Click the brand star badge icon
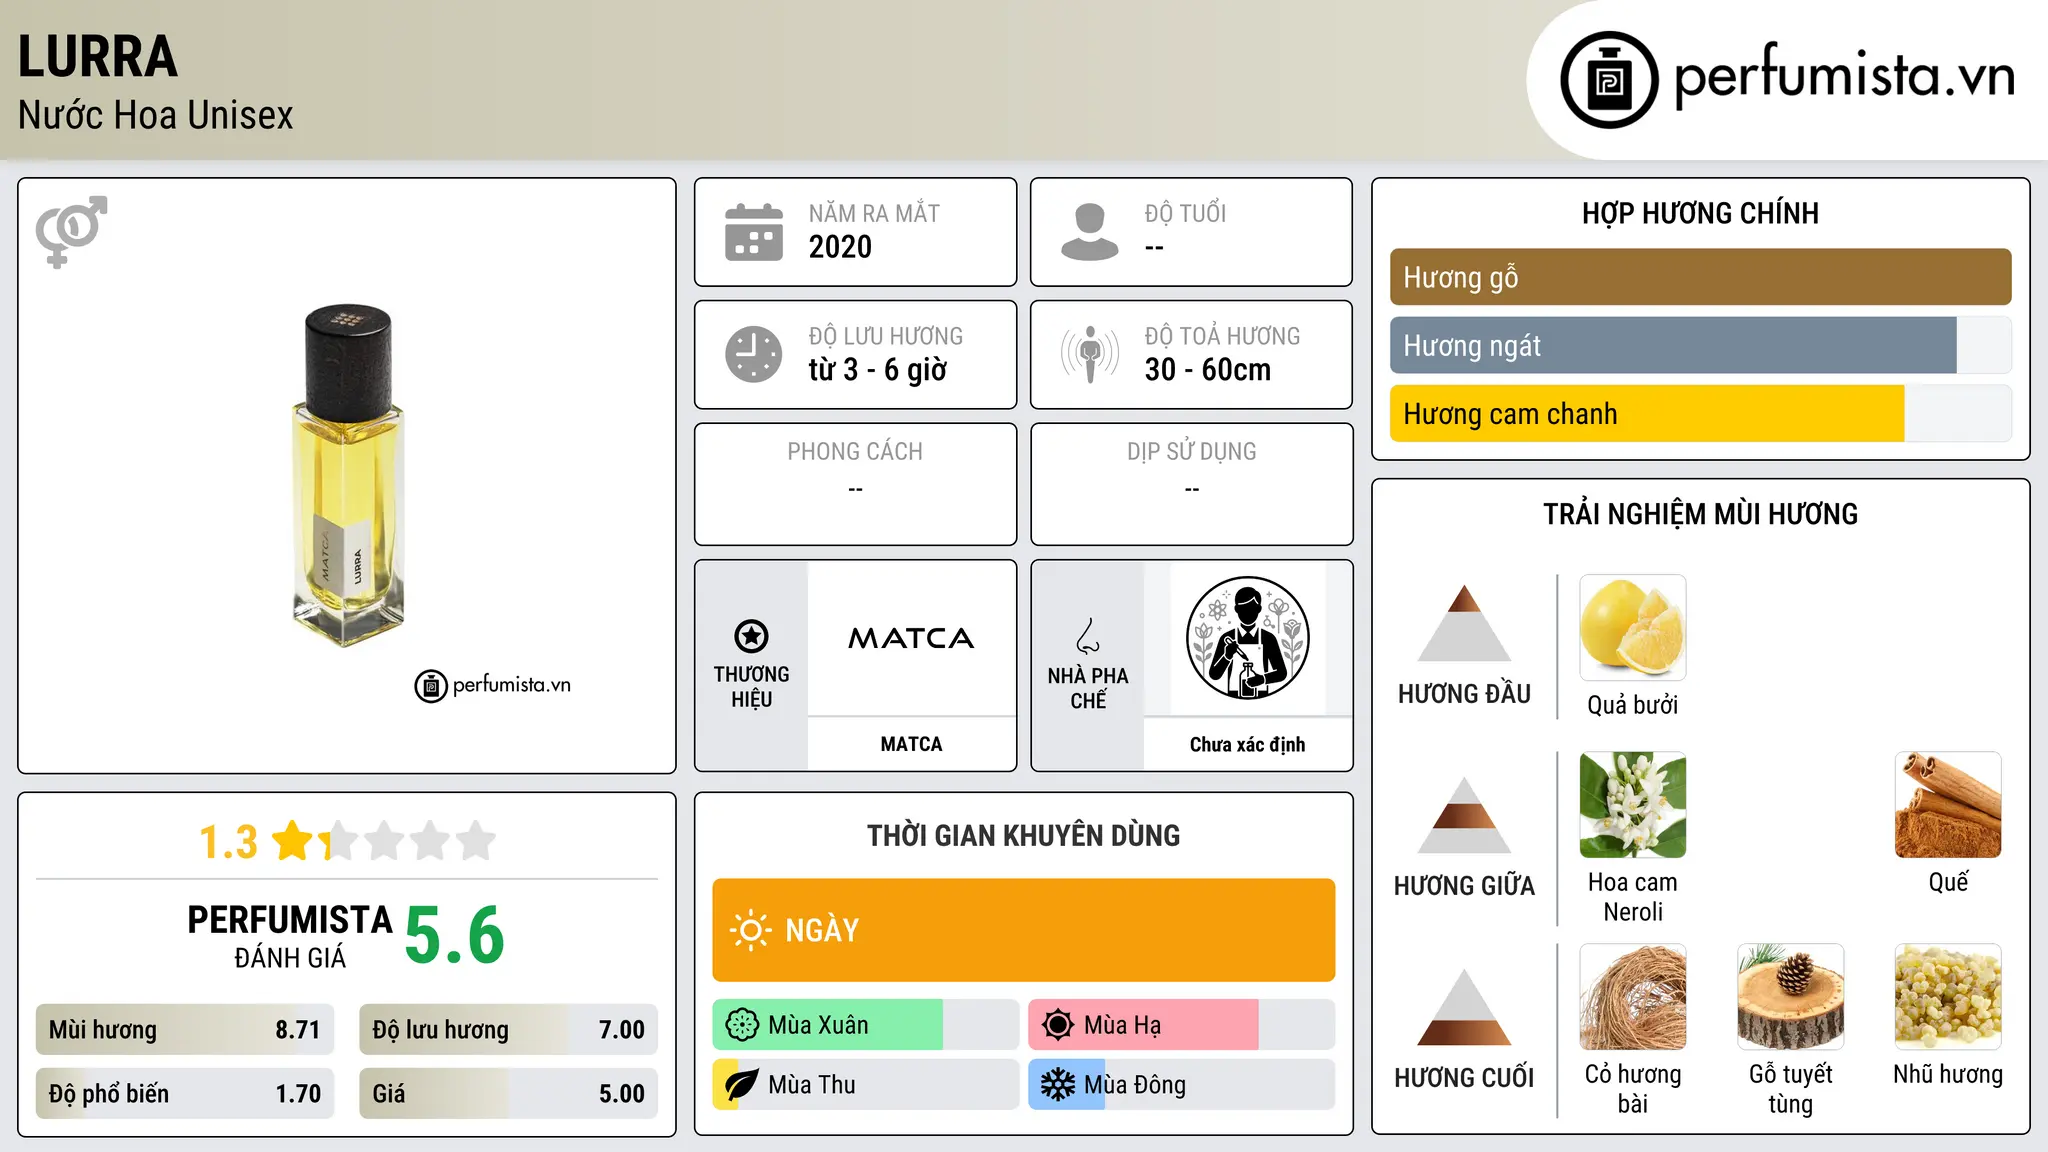Screen dimensions: 2048x1152 751,636
